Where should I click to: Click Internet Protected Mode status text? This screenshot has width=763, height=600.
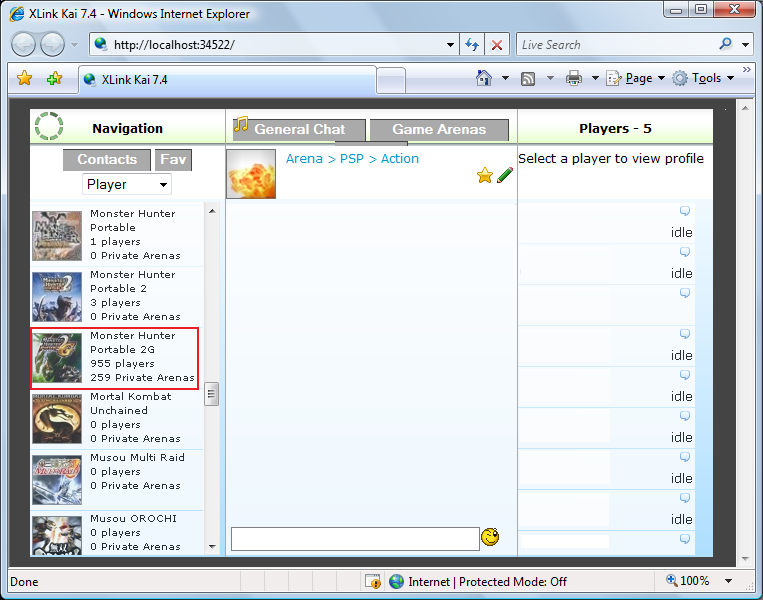[x=488, y=582]
